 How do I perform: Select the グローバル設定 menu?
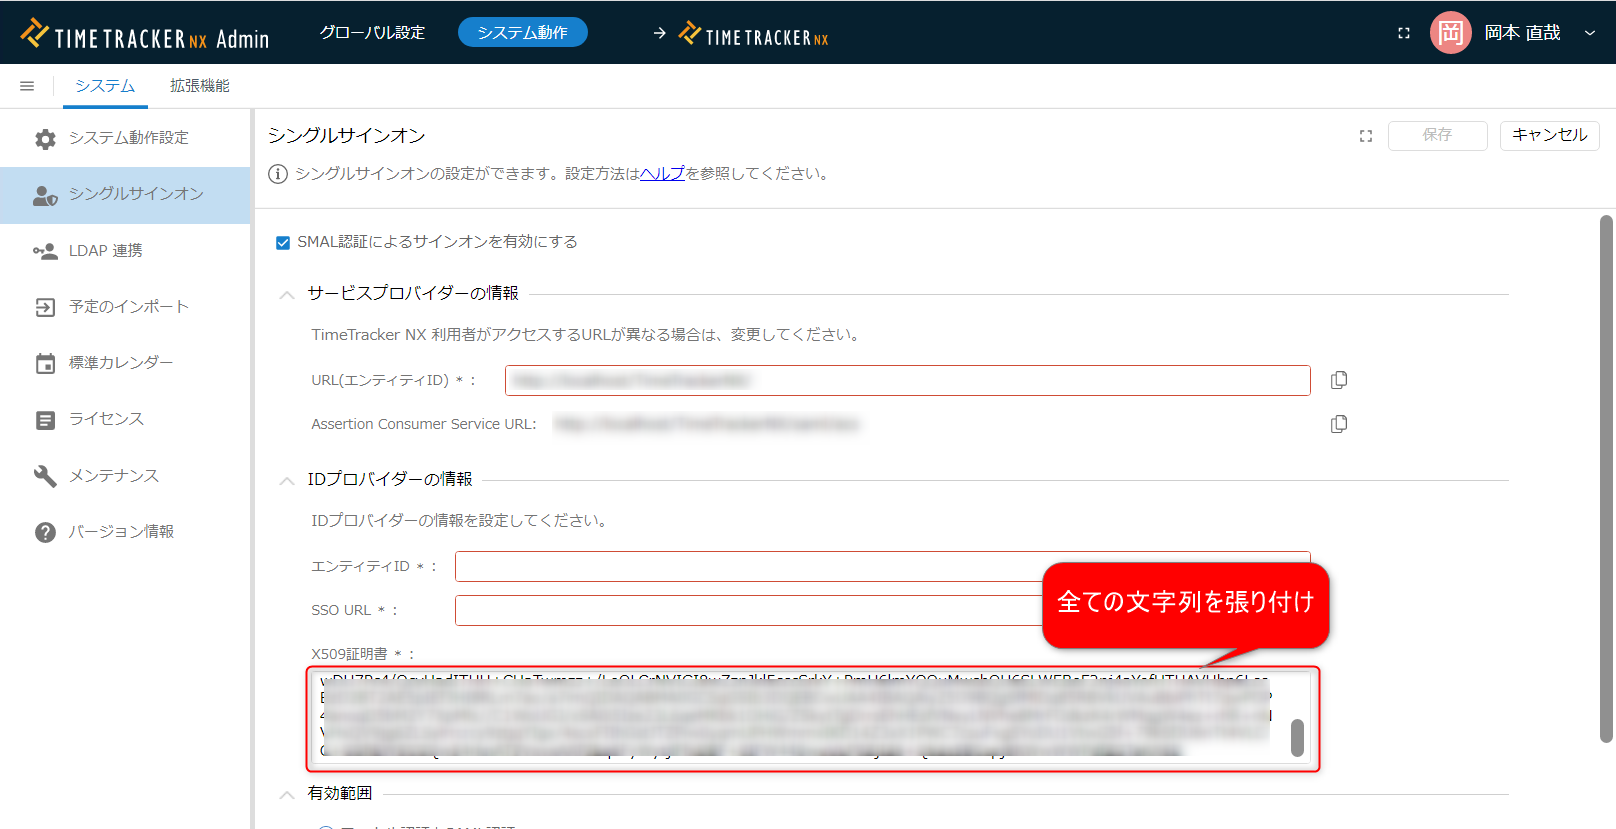click(x=372, y=33)
